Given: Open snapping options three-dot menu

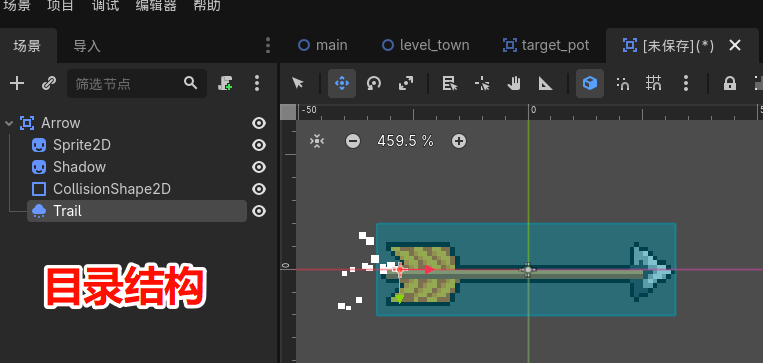Looking at the screenshot, I should (686, 83).
